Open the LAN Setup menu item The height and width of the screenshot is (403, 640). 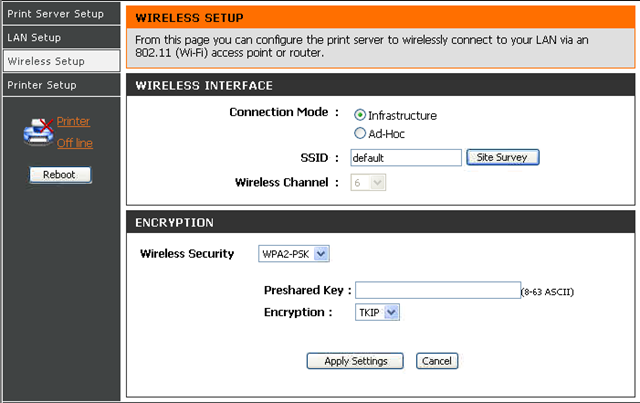pyautogui.click(x=62, y=38)
